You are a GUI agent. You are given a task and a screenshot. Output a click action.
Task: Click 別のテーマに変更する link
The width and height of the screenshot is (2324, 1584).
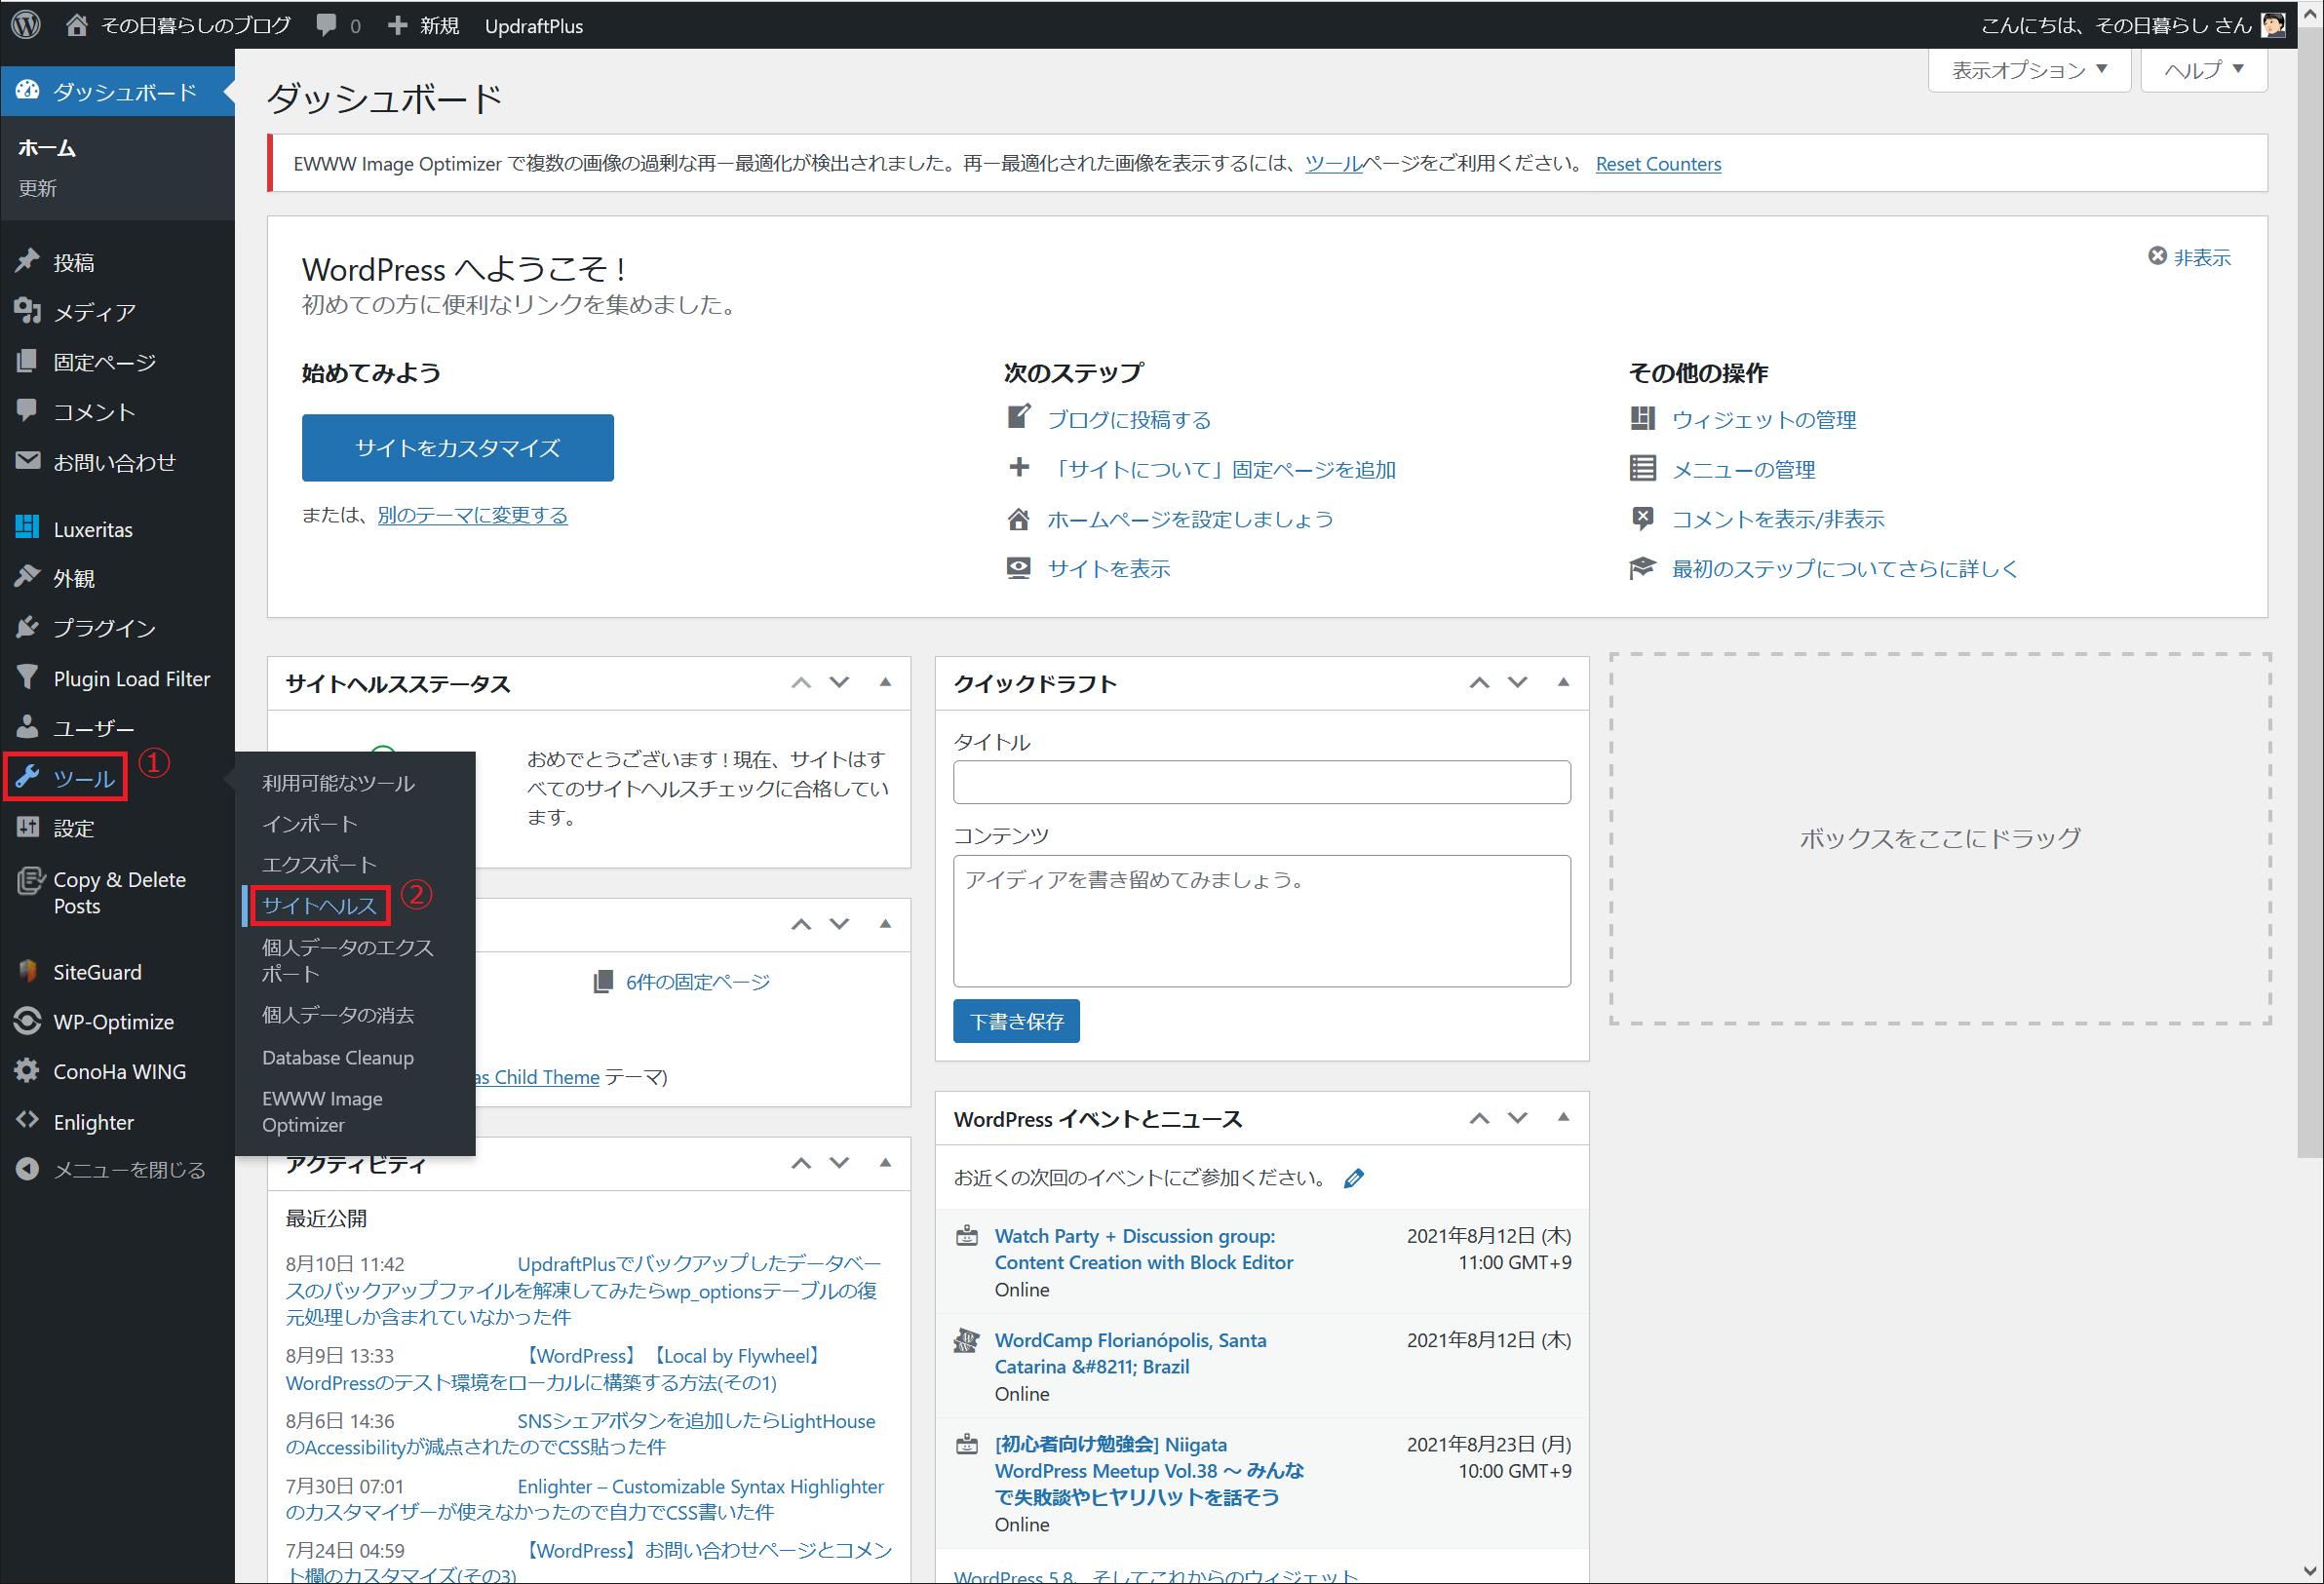pyautogui.click(x=472, y=515)
